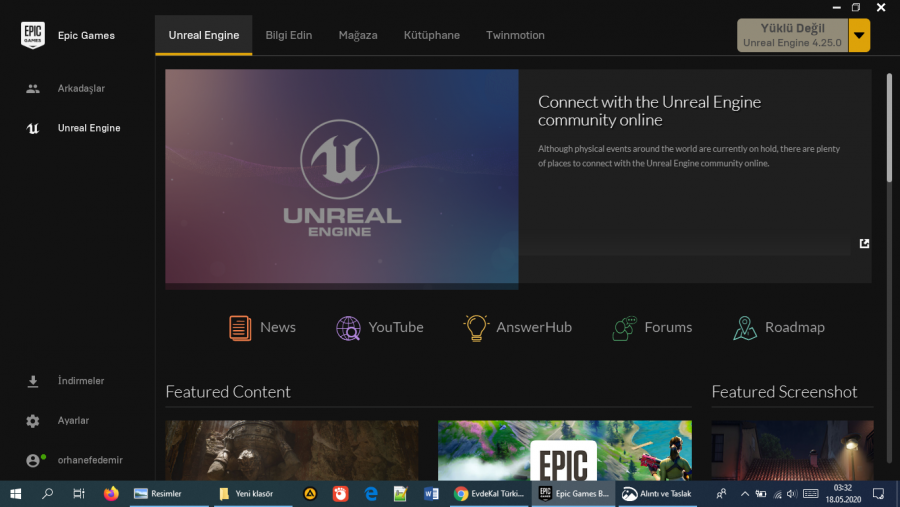
Task: Open the Mağaza tab
Action: [358, 35]
